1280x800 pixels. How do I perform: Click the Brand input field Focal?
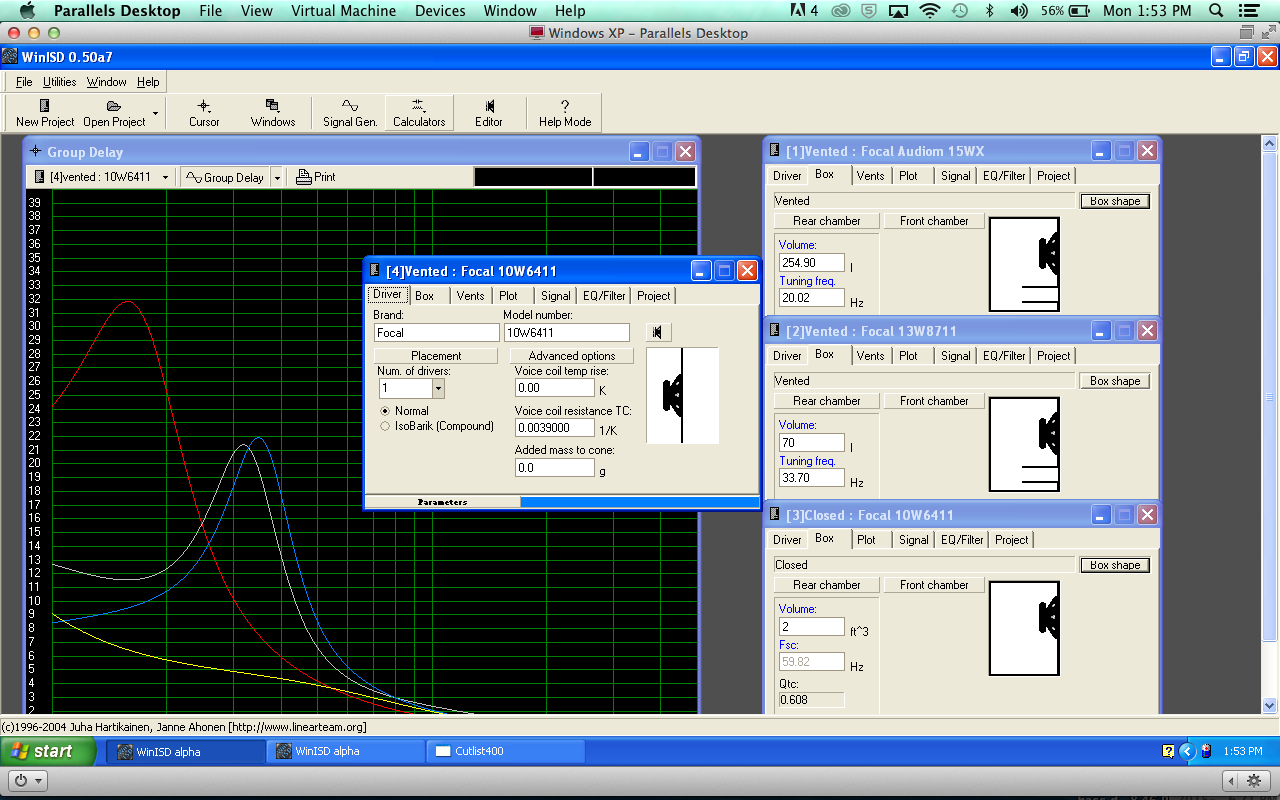point(436,332)
